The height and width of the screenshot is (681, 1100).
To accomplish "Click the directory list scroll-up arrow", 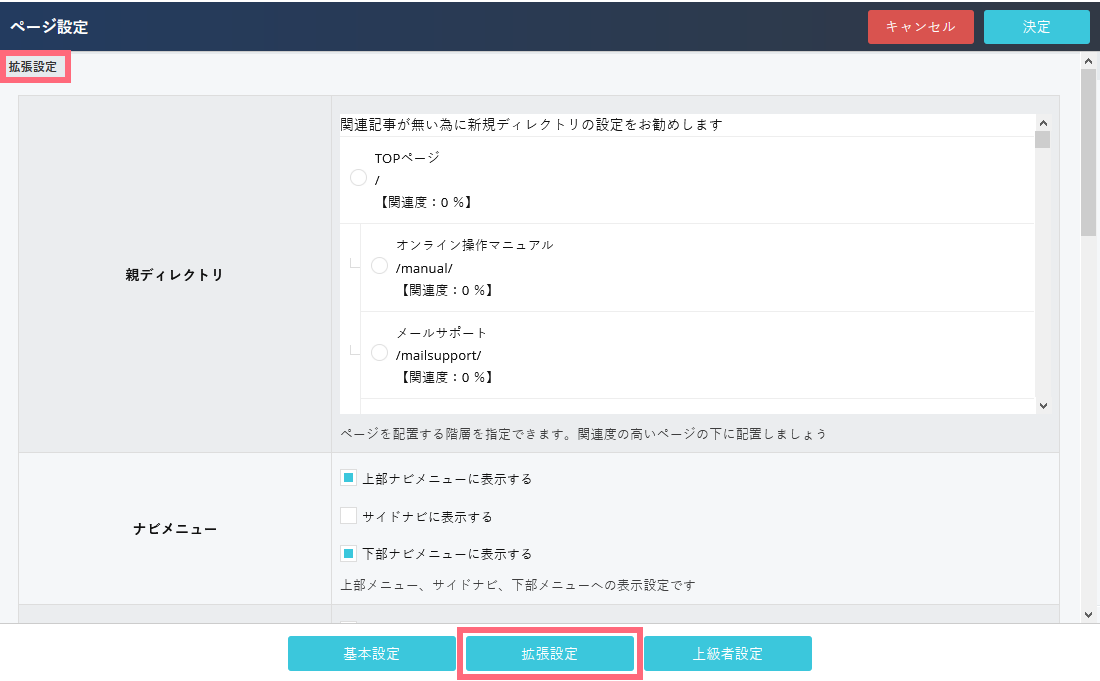I will [x=1043, y=122].
